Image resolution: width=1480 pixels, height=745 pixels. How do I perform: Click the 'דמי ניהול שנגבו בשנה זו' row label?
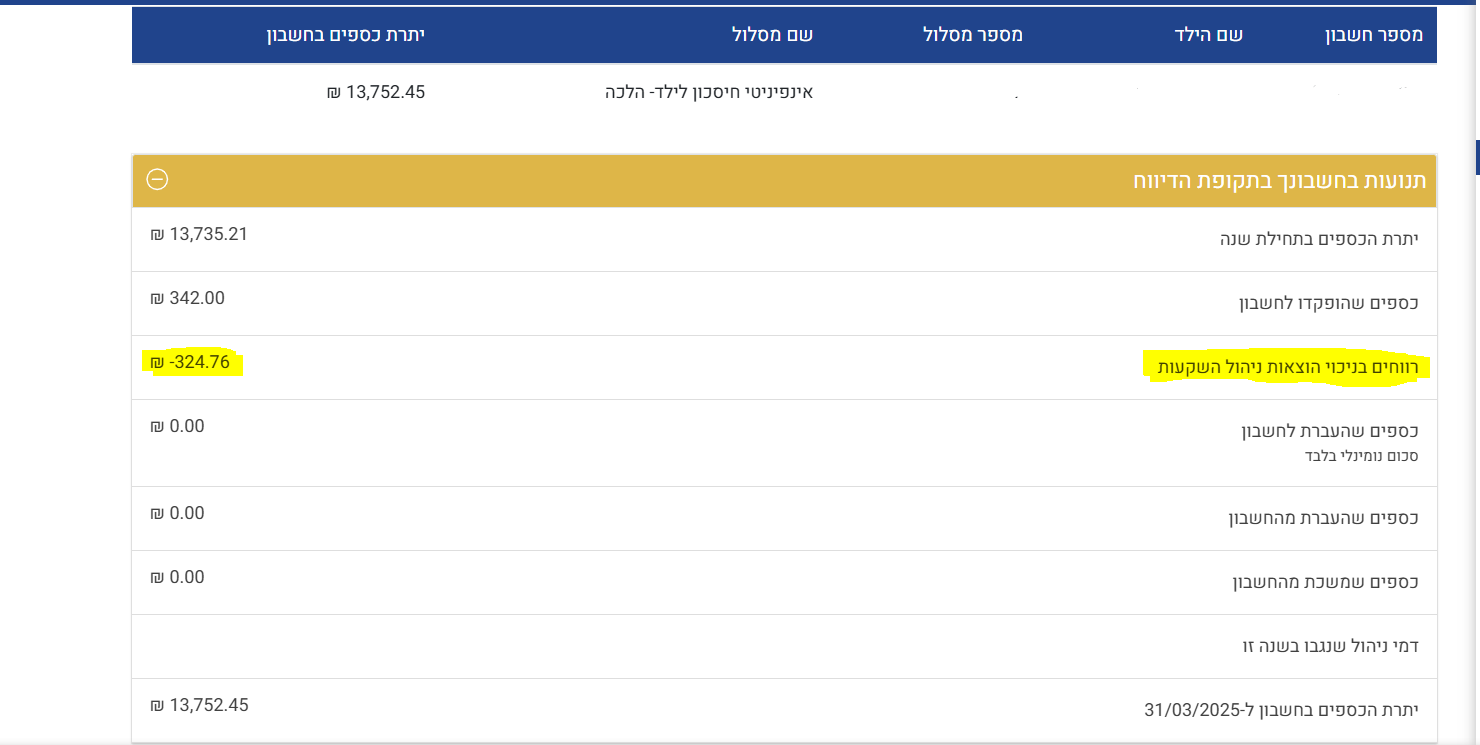pos(1330,646)
